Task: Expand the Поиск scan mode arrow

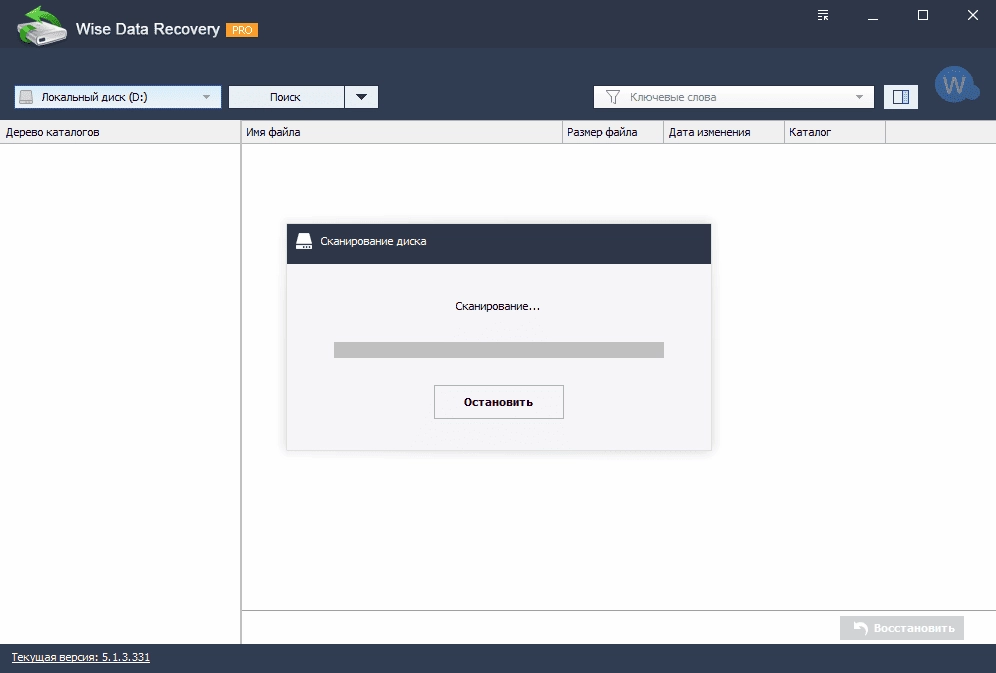Action: tap(361, 97)
